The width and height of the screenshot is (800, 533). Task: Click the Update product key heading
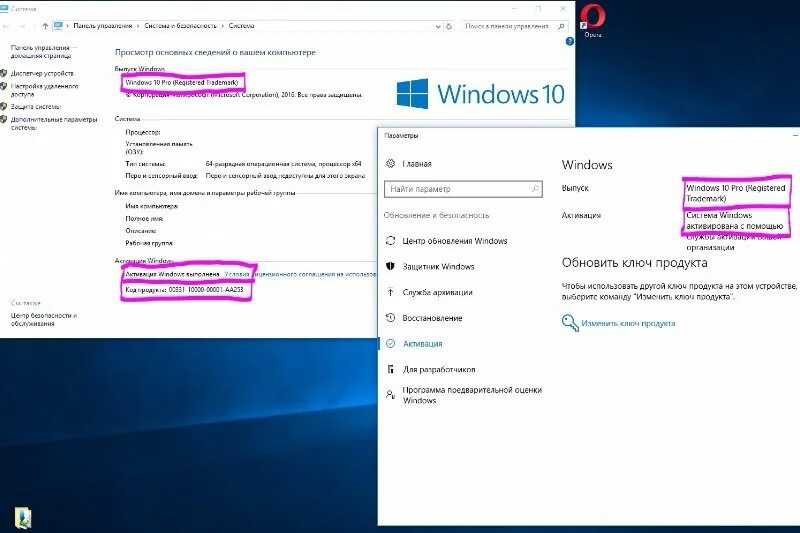pos(635,263)
